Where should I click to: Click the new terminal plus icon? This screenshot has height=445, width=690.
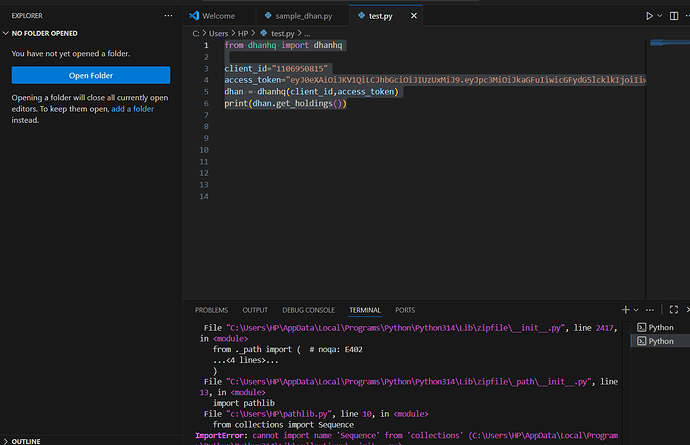626,310
